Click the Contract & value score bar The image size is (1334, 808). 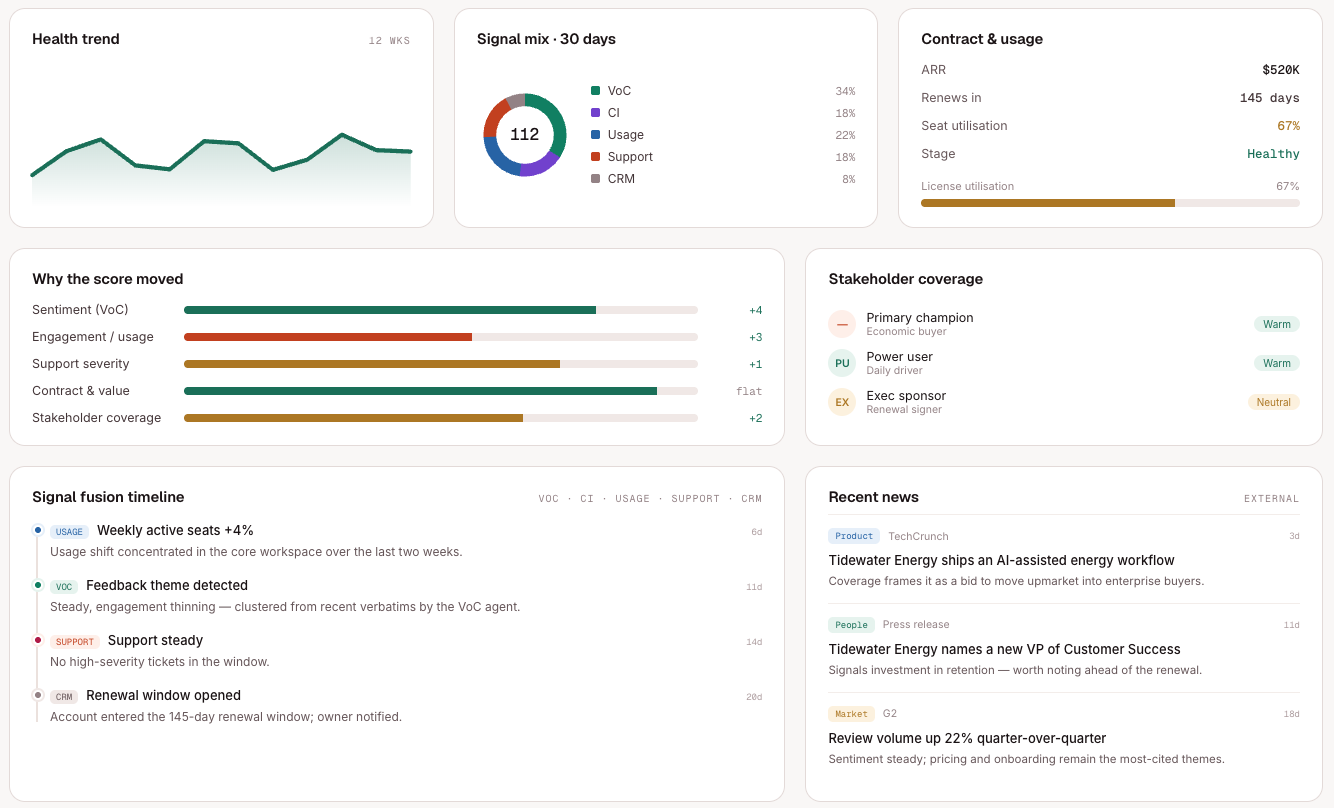(x=441, y=391)
